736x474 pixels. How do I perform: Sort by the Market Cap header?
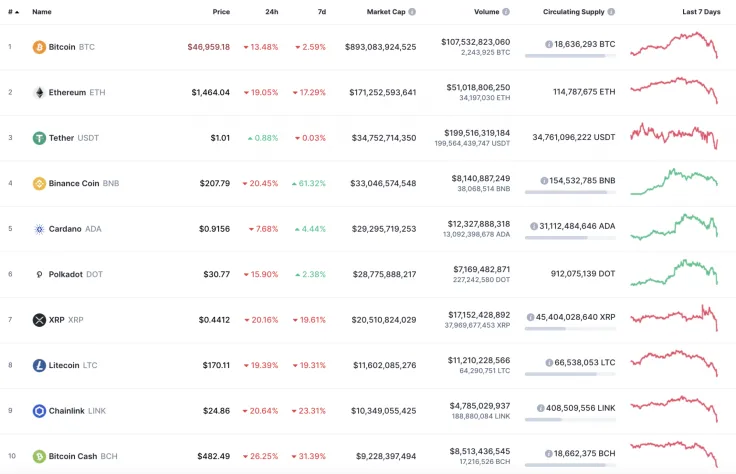[x=386, y=12]
